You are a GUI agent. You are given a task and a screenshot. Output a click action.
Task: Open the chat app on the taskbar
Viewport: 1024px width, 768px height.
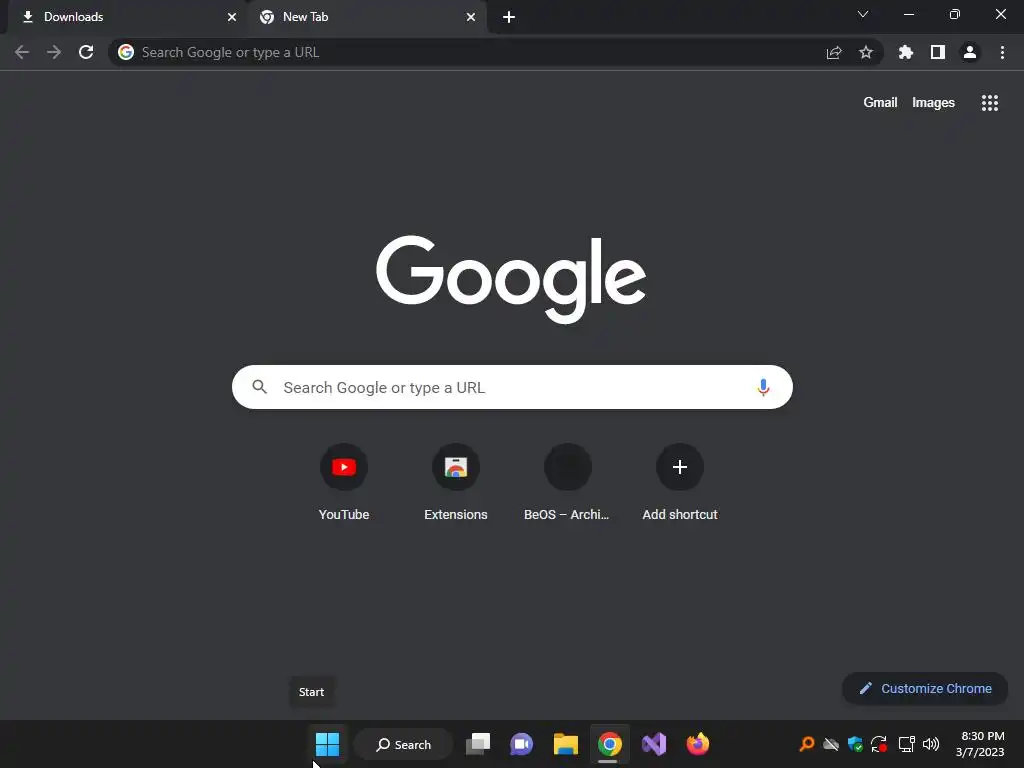click(x=521, y=744)
